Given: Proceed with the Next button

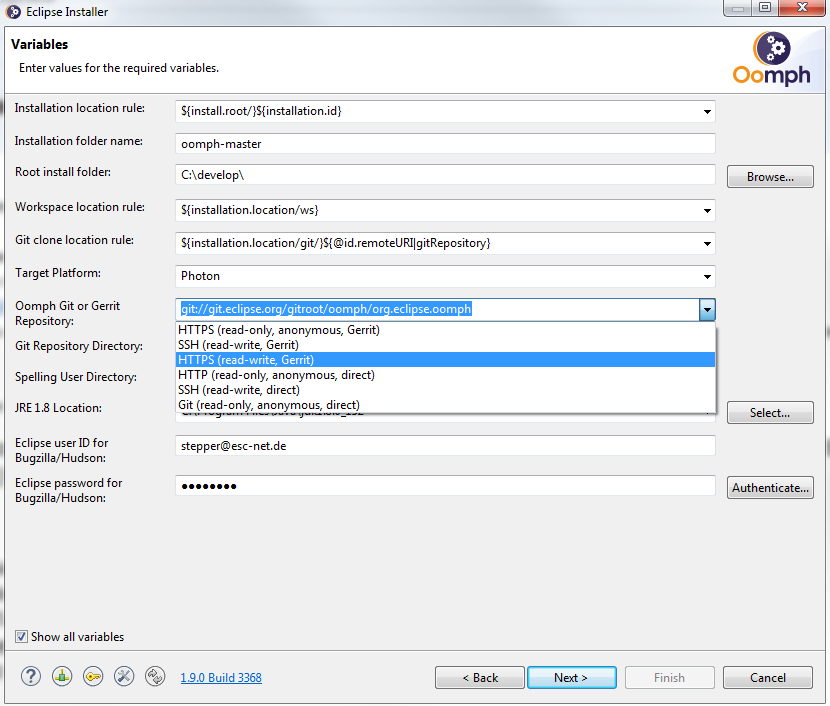Looking at the screenshot, I should click(x=572, y=677).
